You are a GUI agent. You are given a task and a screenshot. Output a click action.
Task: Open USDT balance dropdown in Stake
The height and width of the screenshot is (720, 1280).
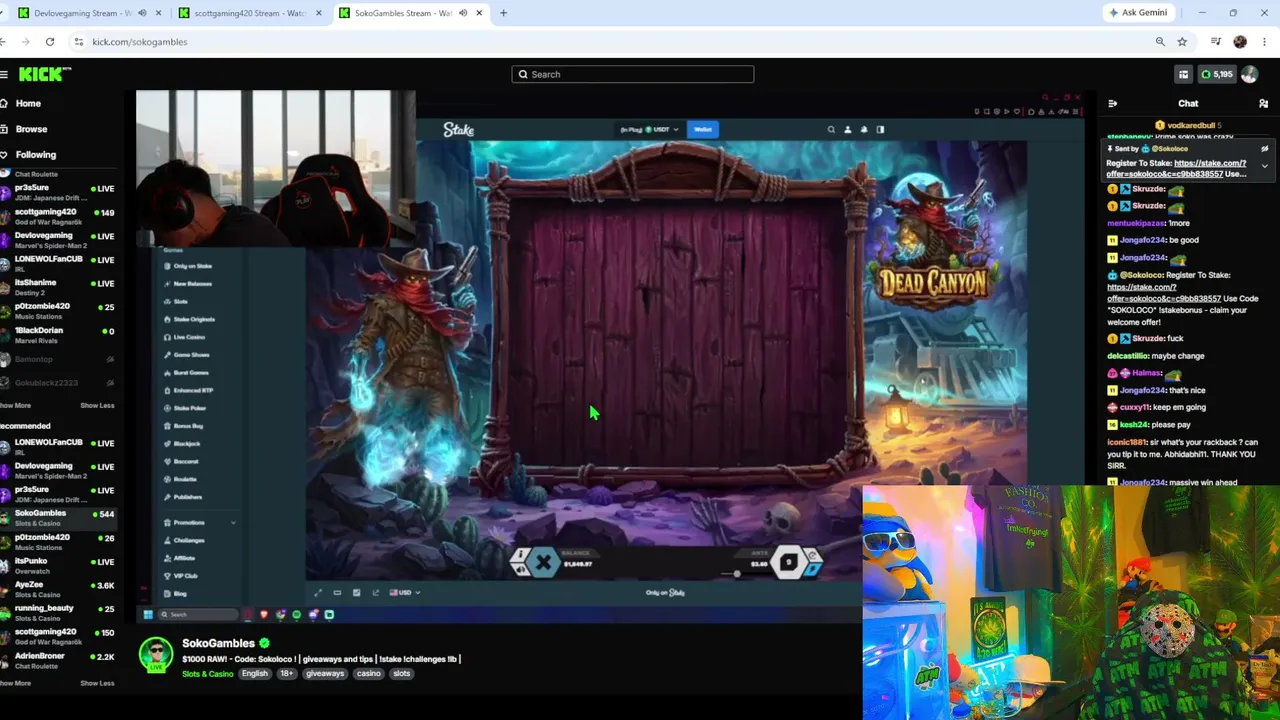tap(649, 129)
